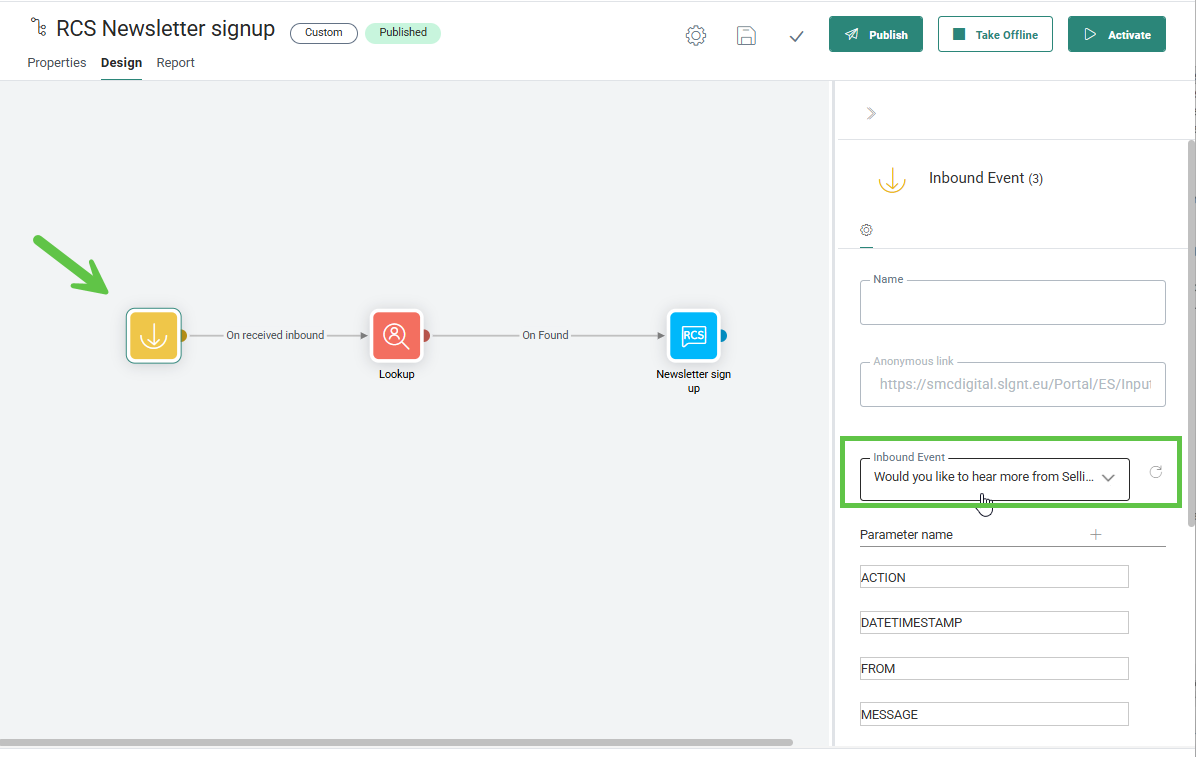Click the Name input field
This screenshot has width=1196, height=757.
[1012, 304]
